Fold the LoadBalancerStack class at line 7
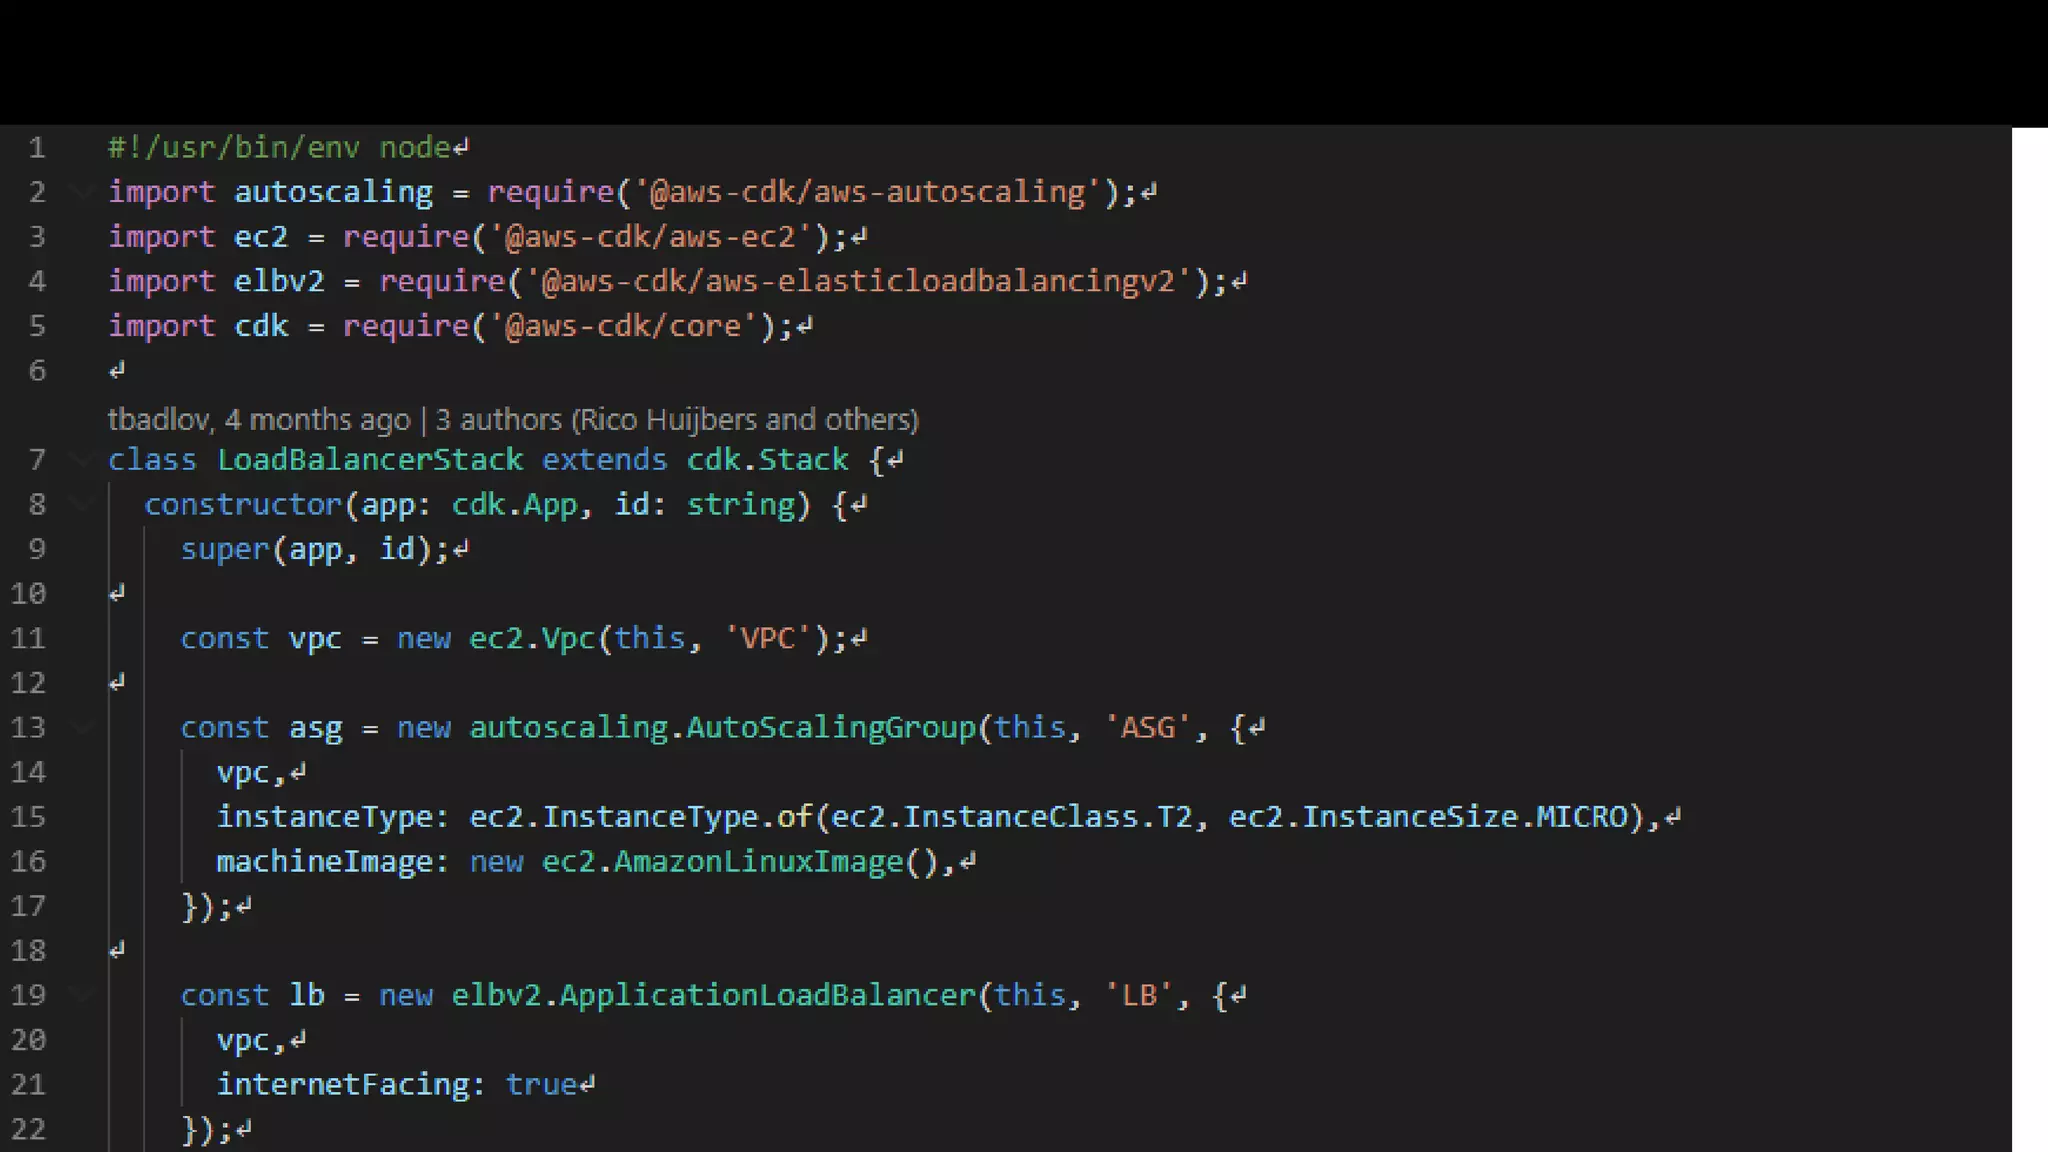 [x=85, y=459]
